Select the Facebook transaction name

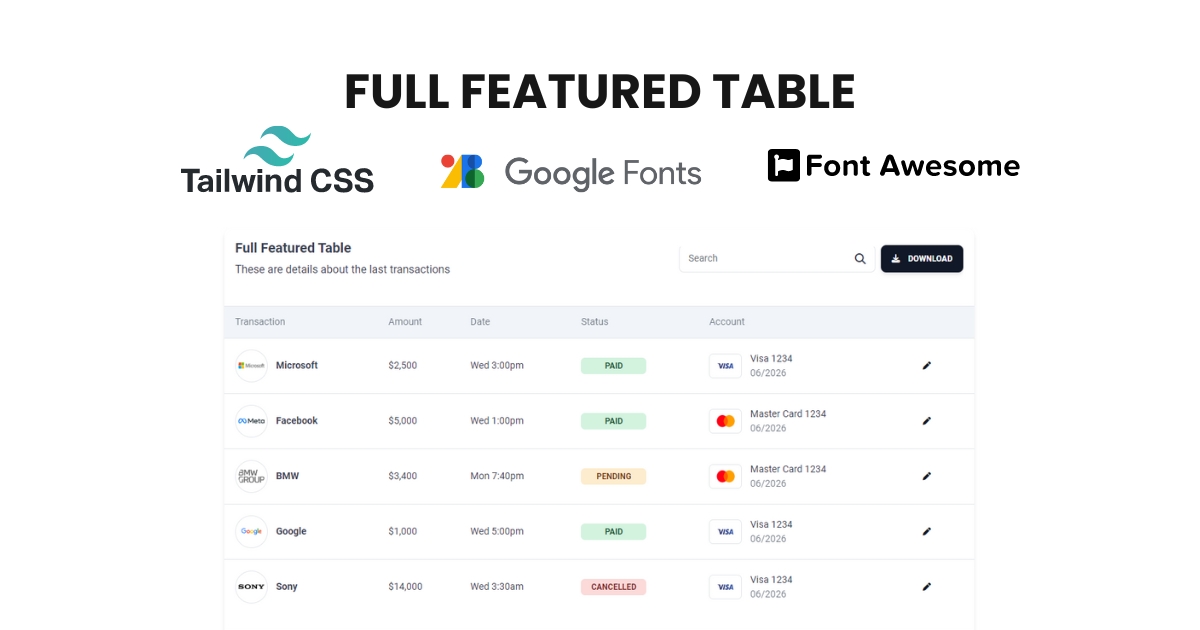297,421
